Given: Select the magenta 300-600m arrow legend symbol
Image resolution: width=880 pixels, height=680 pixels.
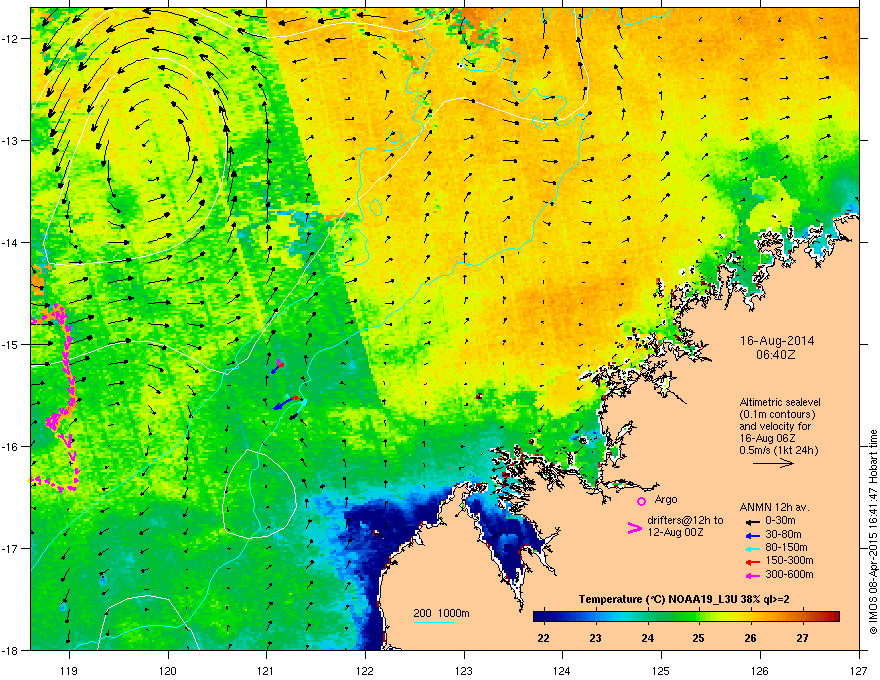Looking at the screenshot, I should point(752,576).
